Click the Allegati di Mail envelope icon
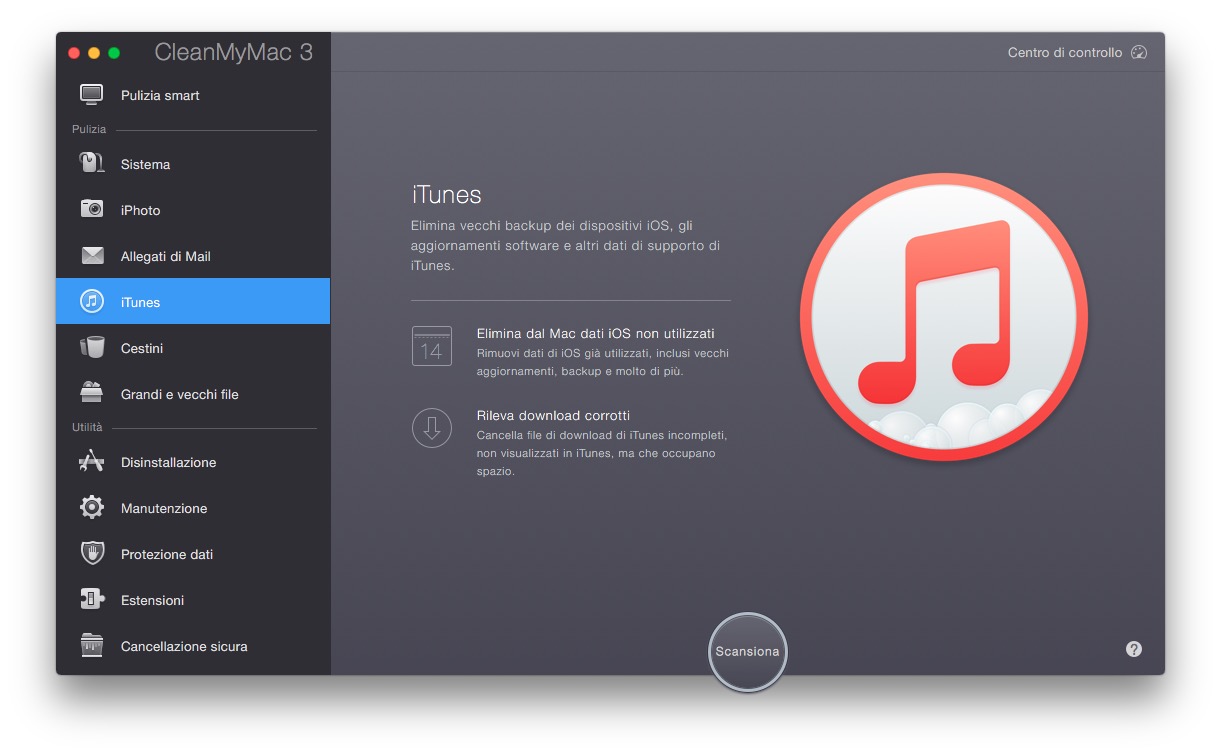The image size is (1221, 755). coord(92,256)
